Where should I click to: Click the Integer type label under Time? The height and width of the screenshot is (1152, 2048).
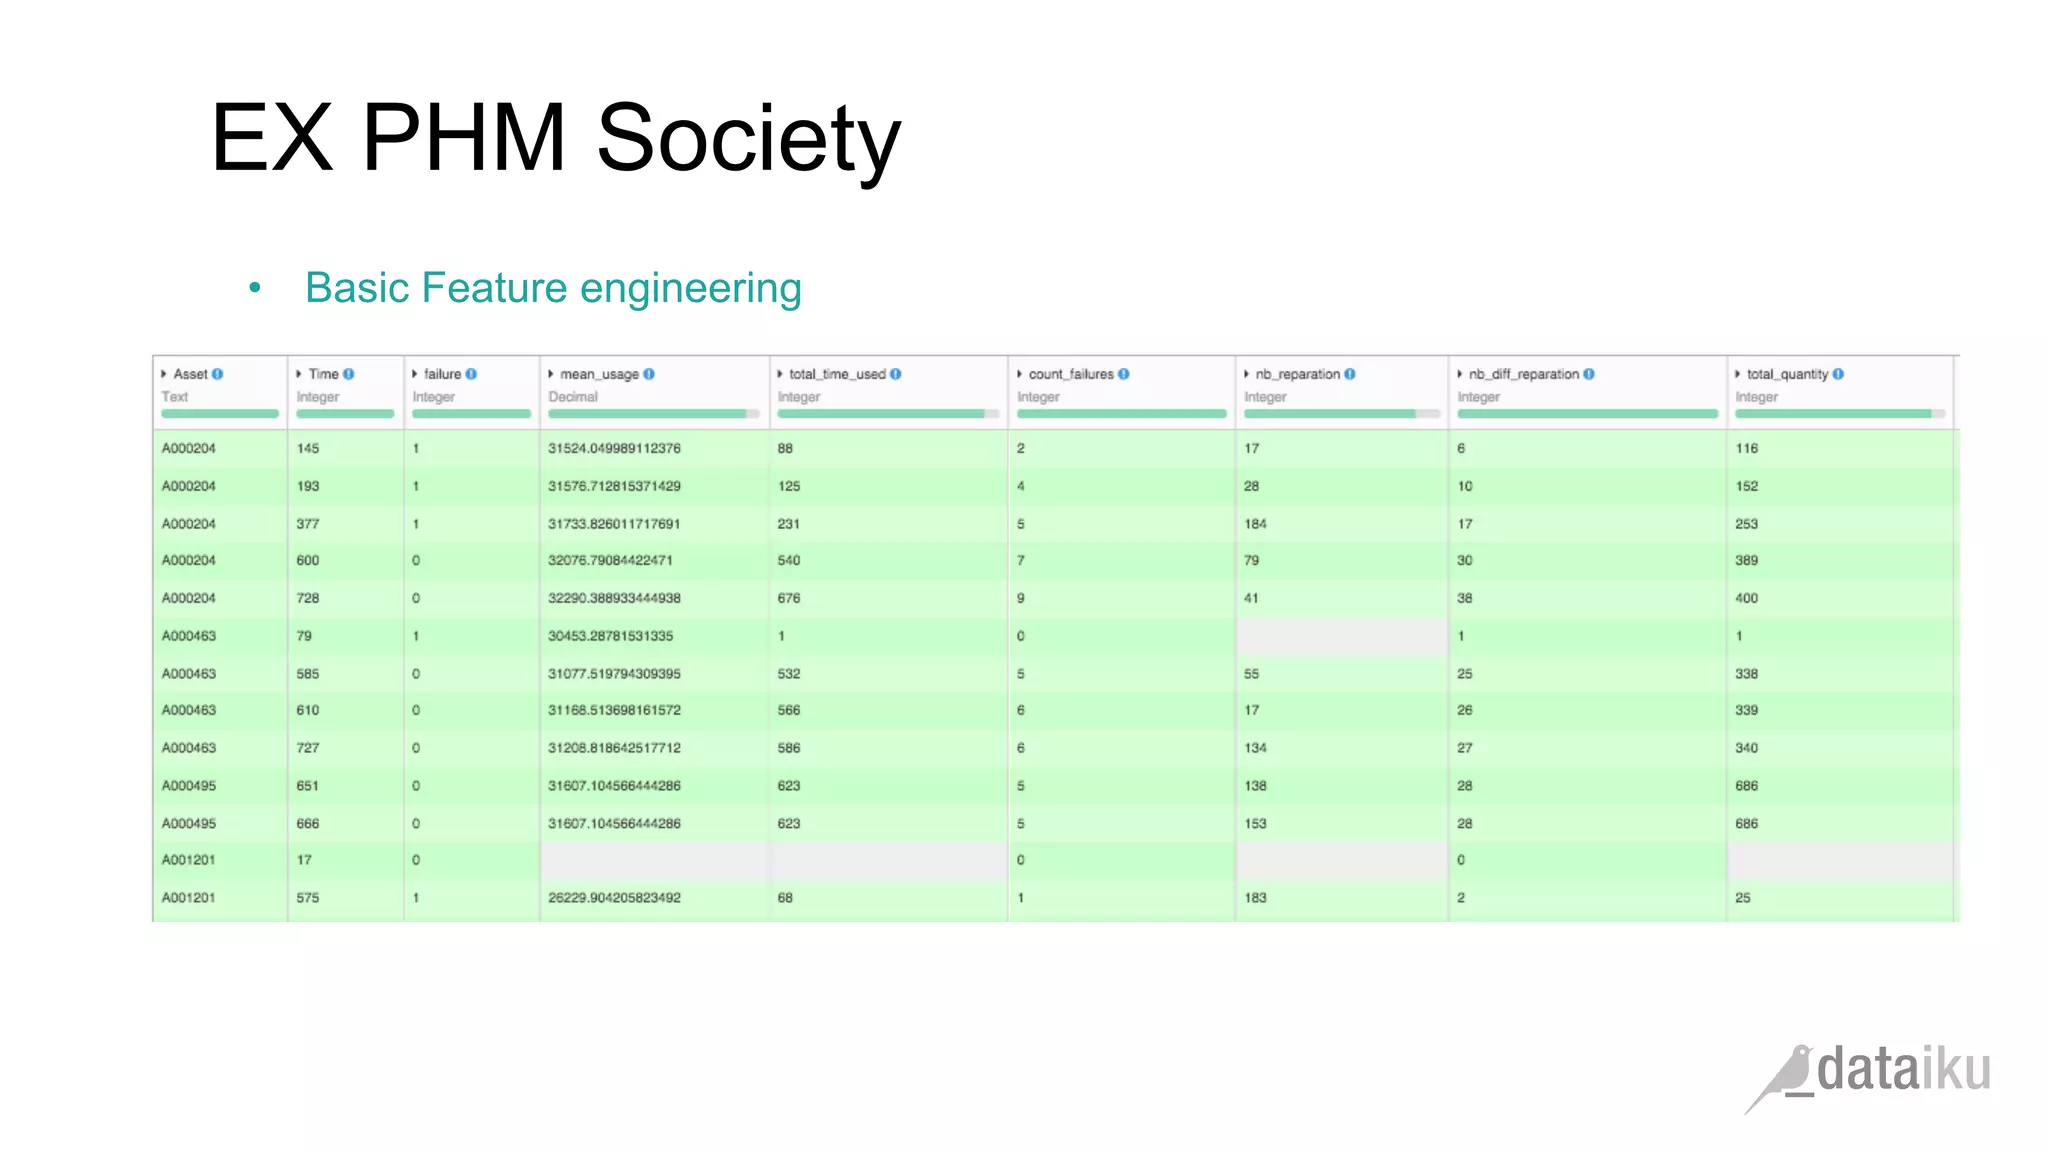(318, 397)
